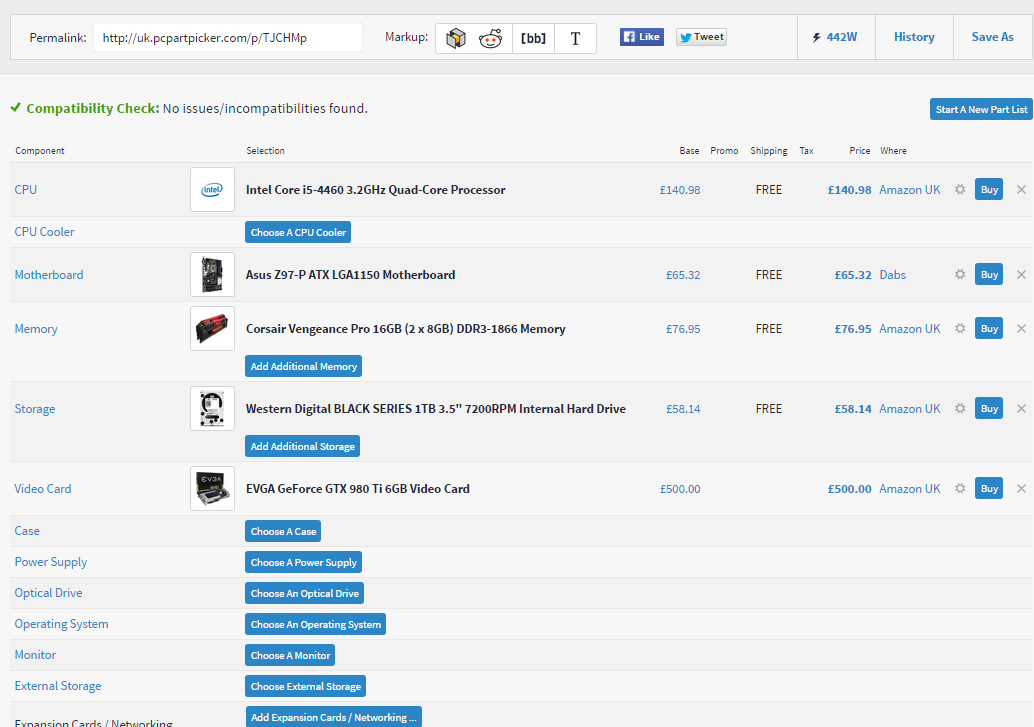Choose a power supply
The width and height of the screenshot is (1034, 727).
point(303,562)
